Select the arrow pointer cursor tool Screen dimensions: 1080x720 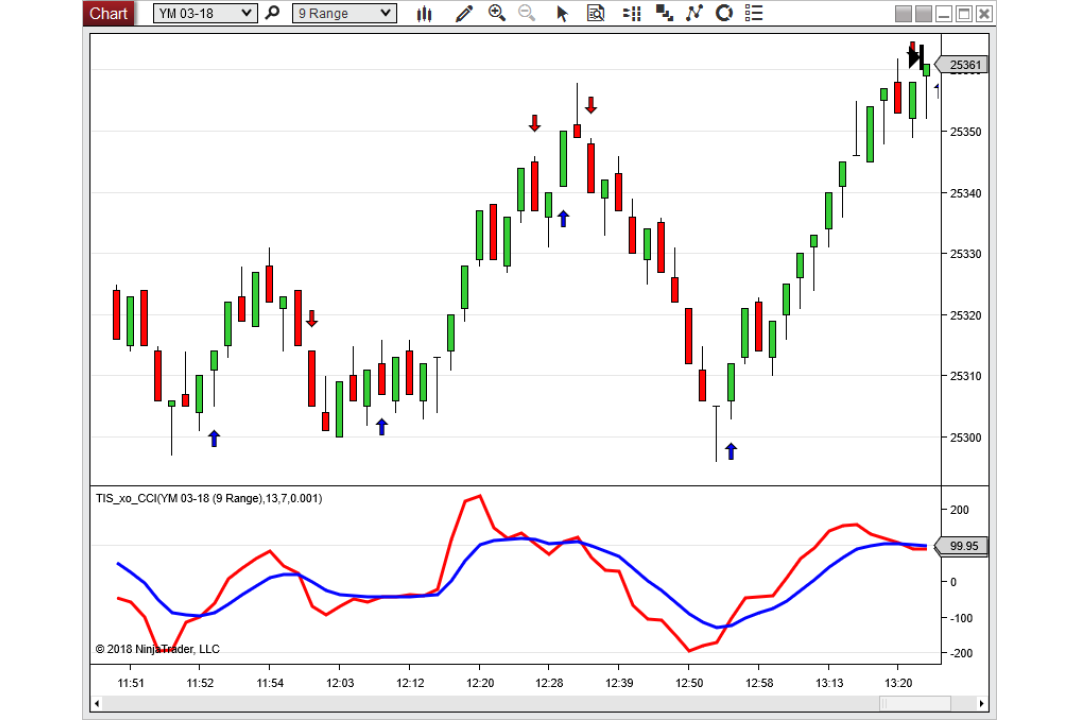(562, 13)
